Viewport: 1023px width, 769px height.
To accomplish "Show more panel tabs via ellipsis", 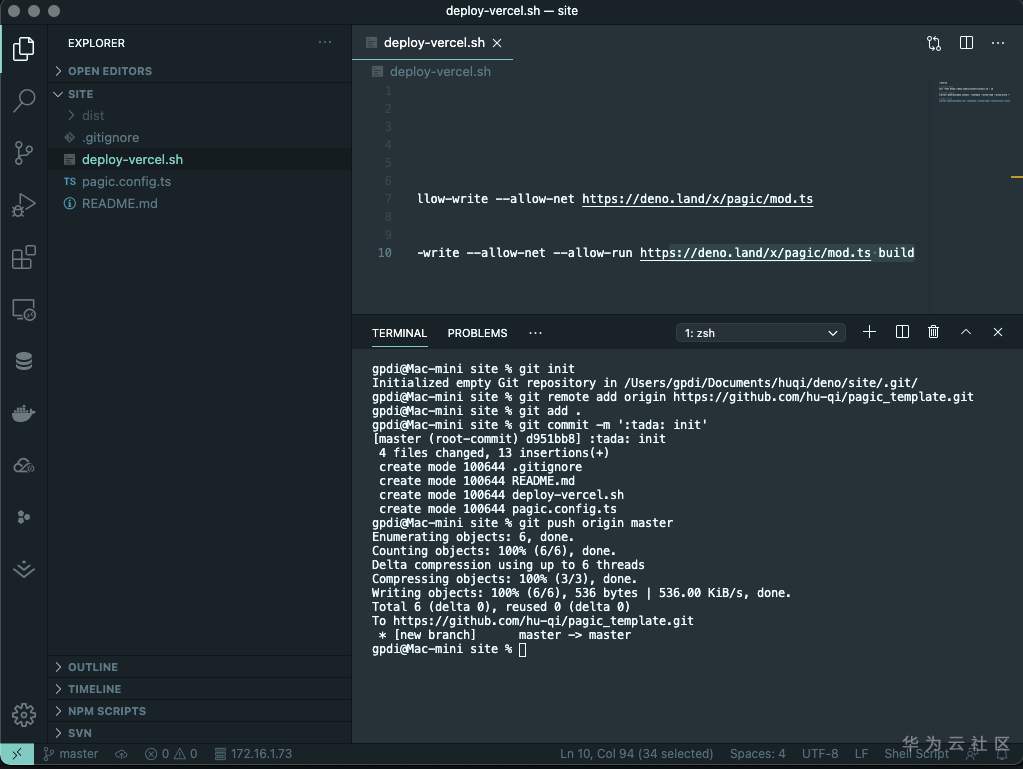I will pyautogui.click(x=535, y=333).
